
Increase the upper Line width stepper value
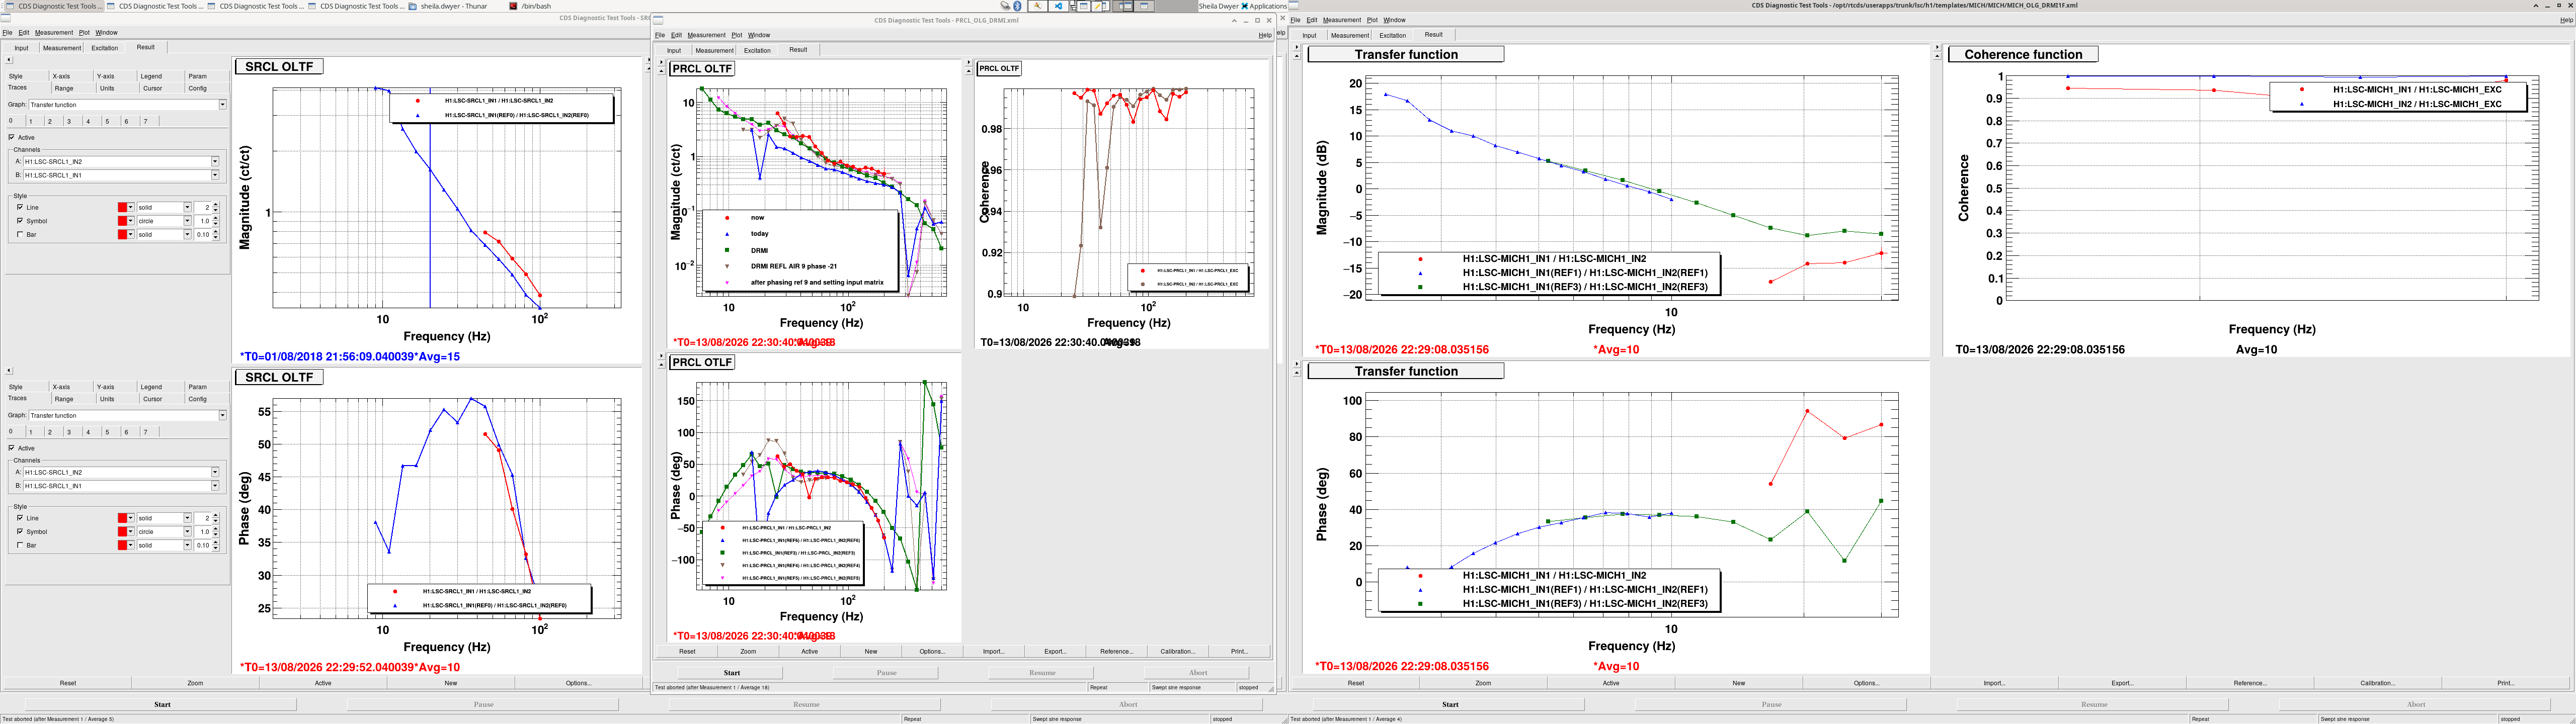click(216, 205)
